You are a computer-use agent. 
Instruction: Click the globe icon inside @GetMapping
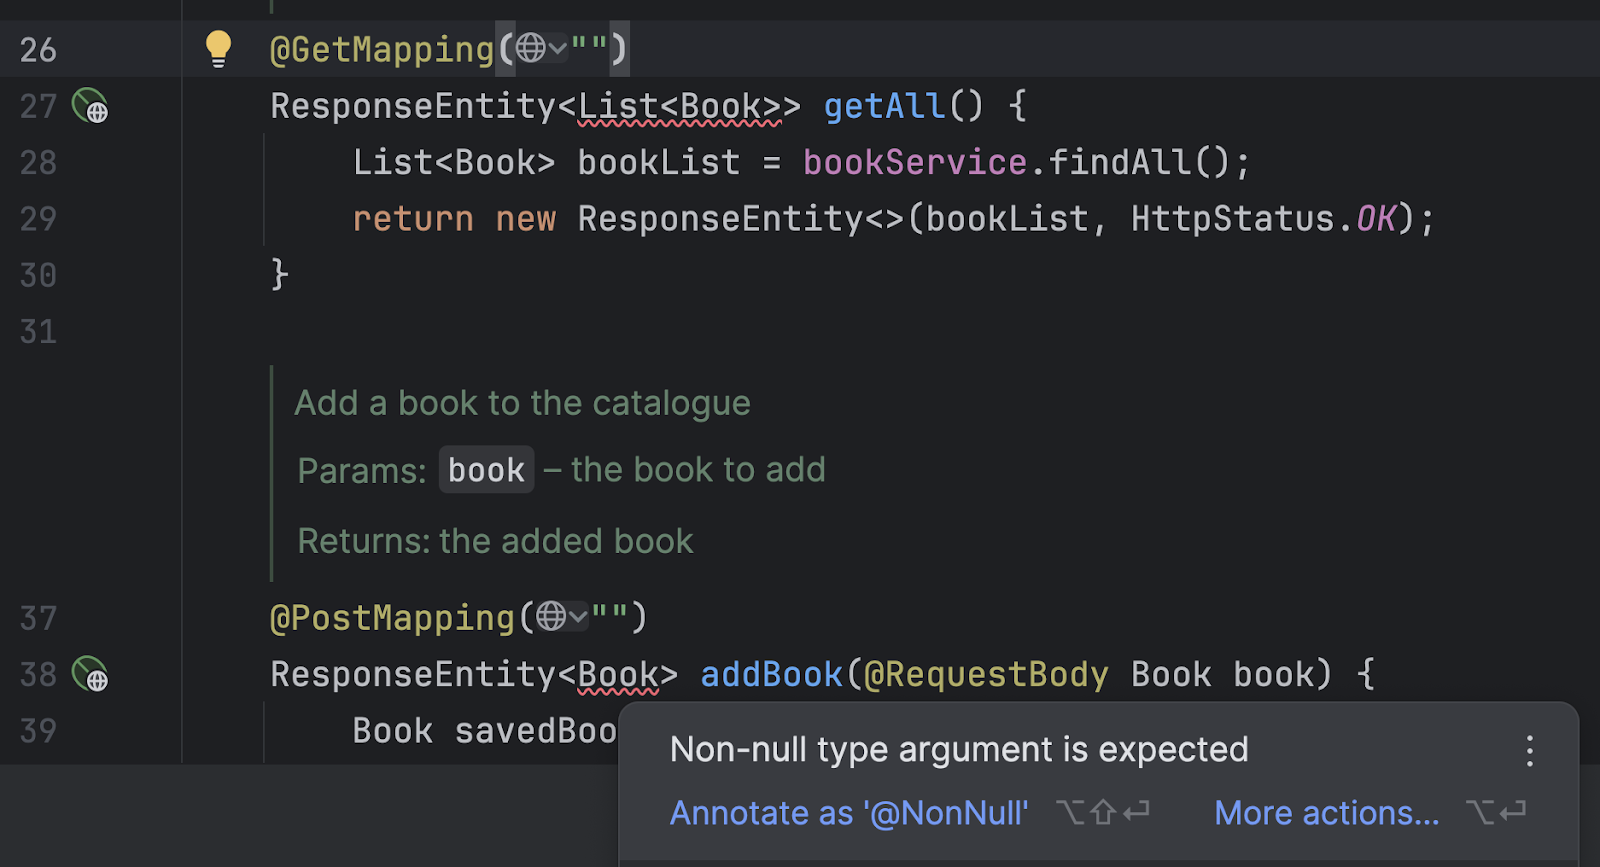point(531,48)
